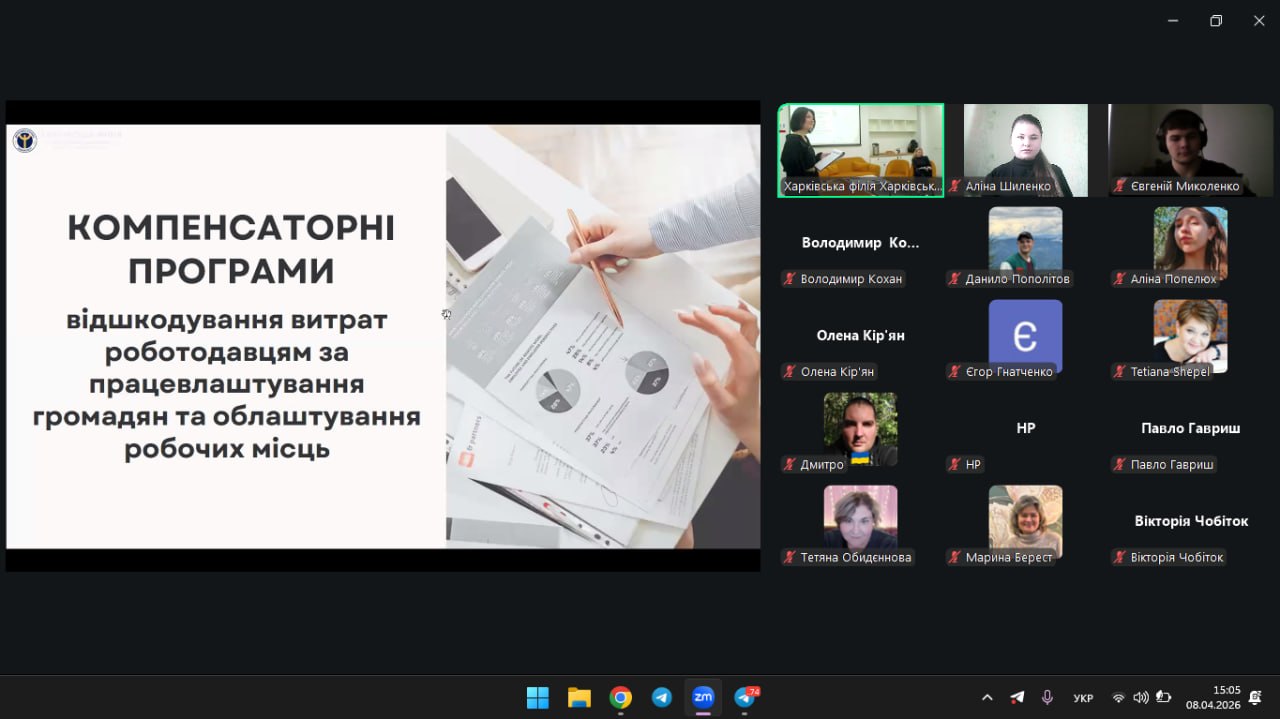The height and width of the screenshot is (719, 1280).
Task: Click the shared Компенсаторні програми slide
Action: coord(383,336)
